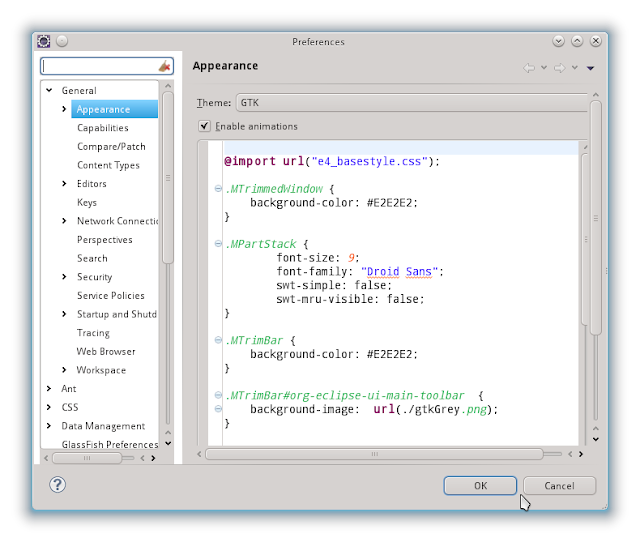640x542 pixels.
Task: Open the Search preferences page
Action: coord(92,258)
